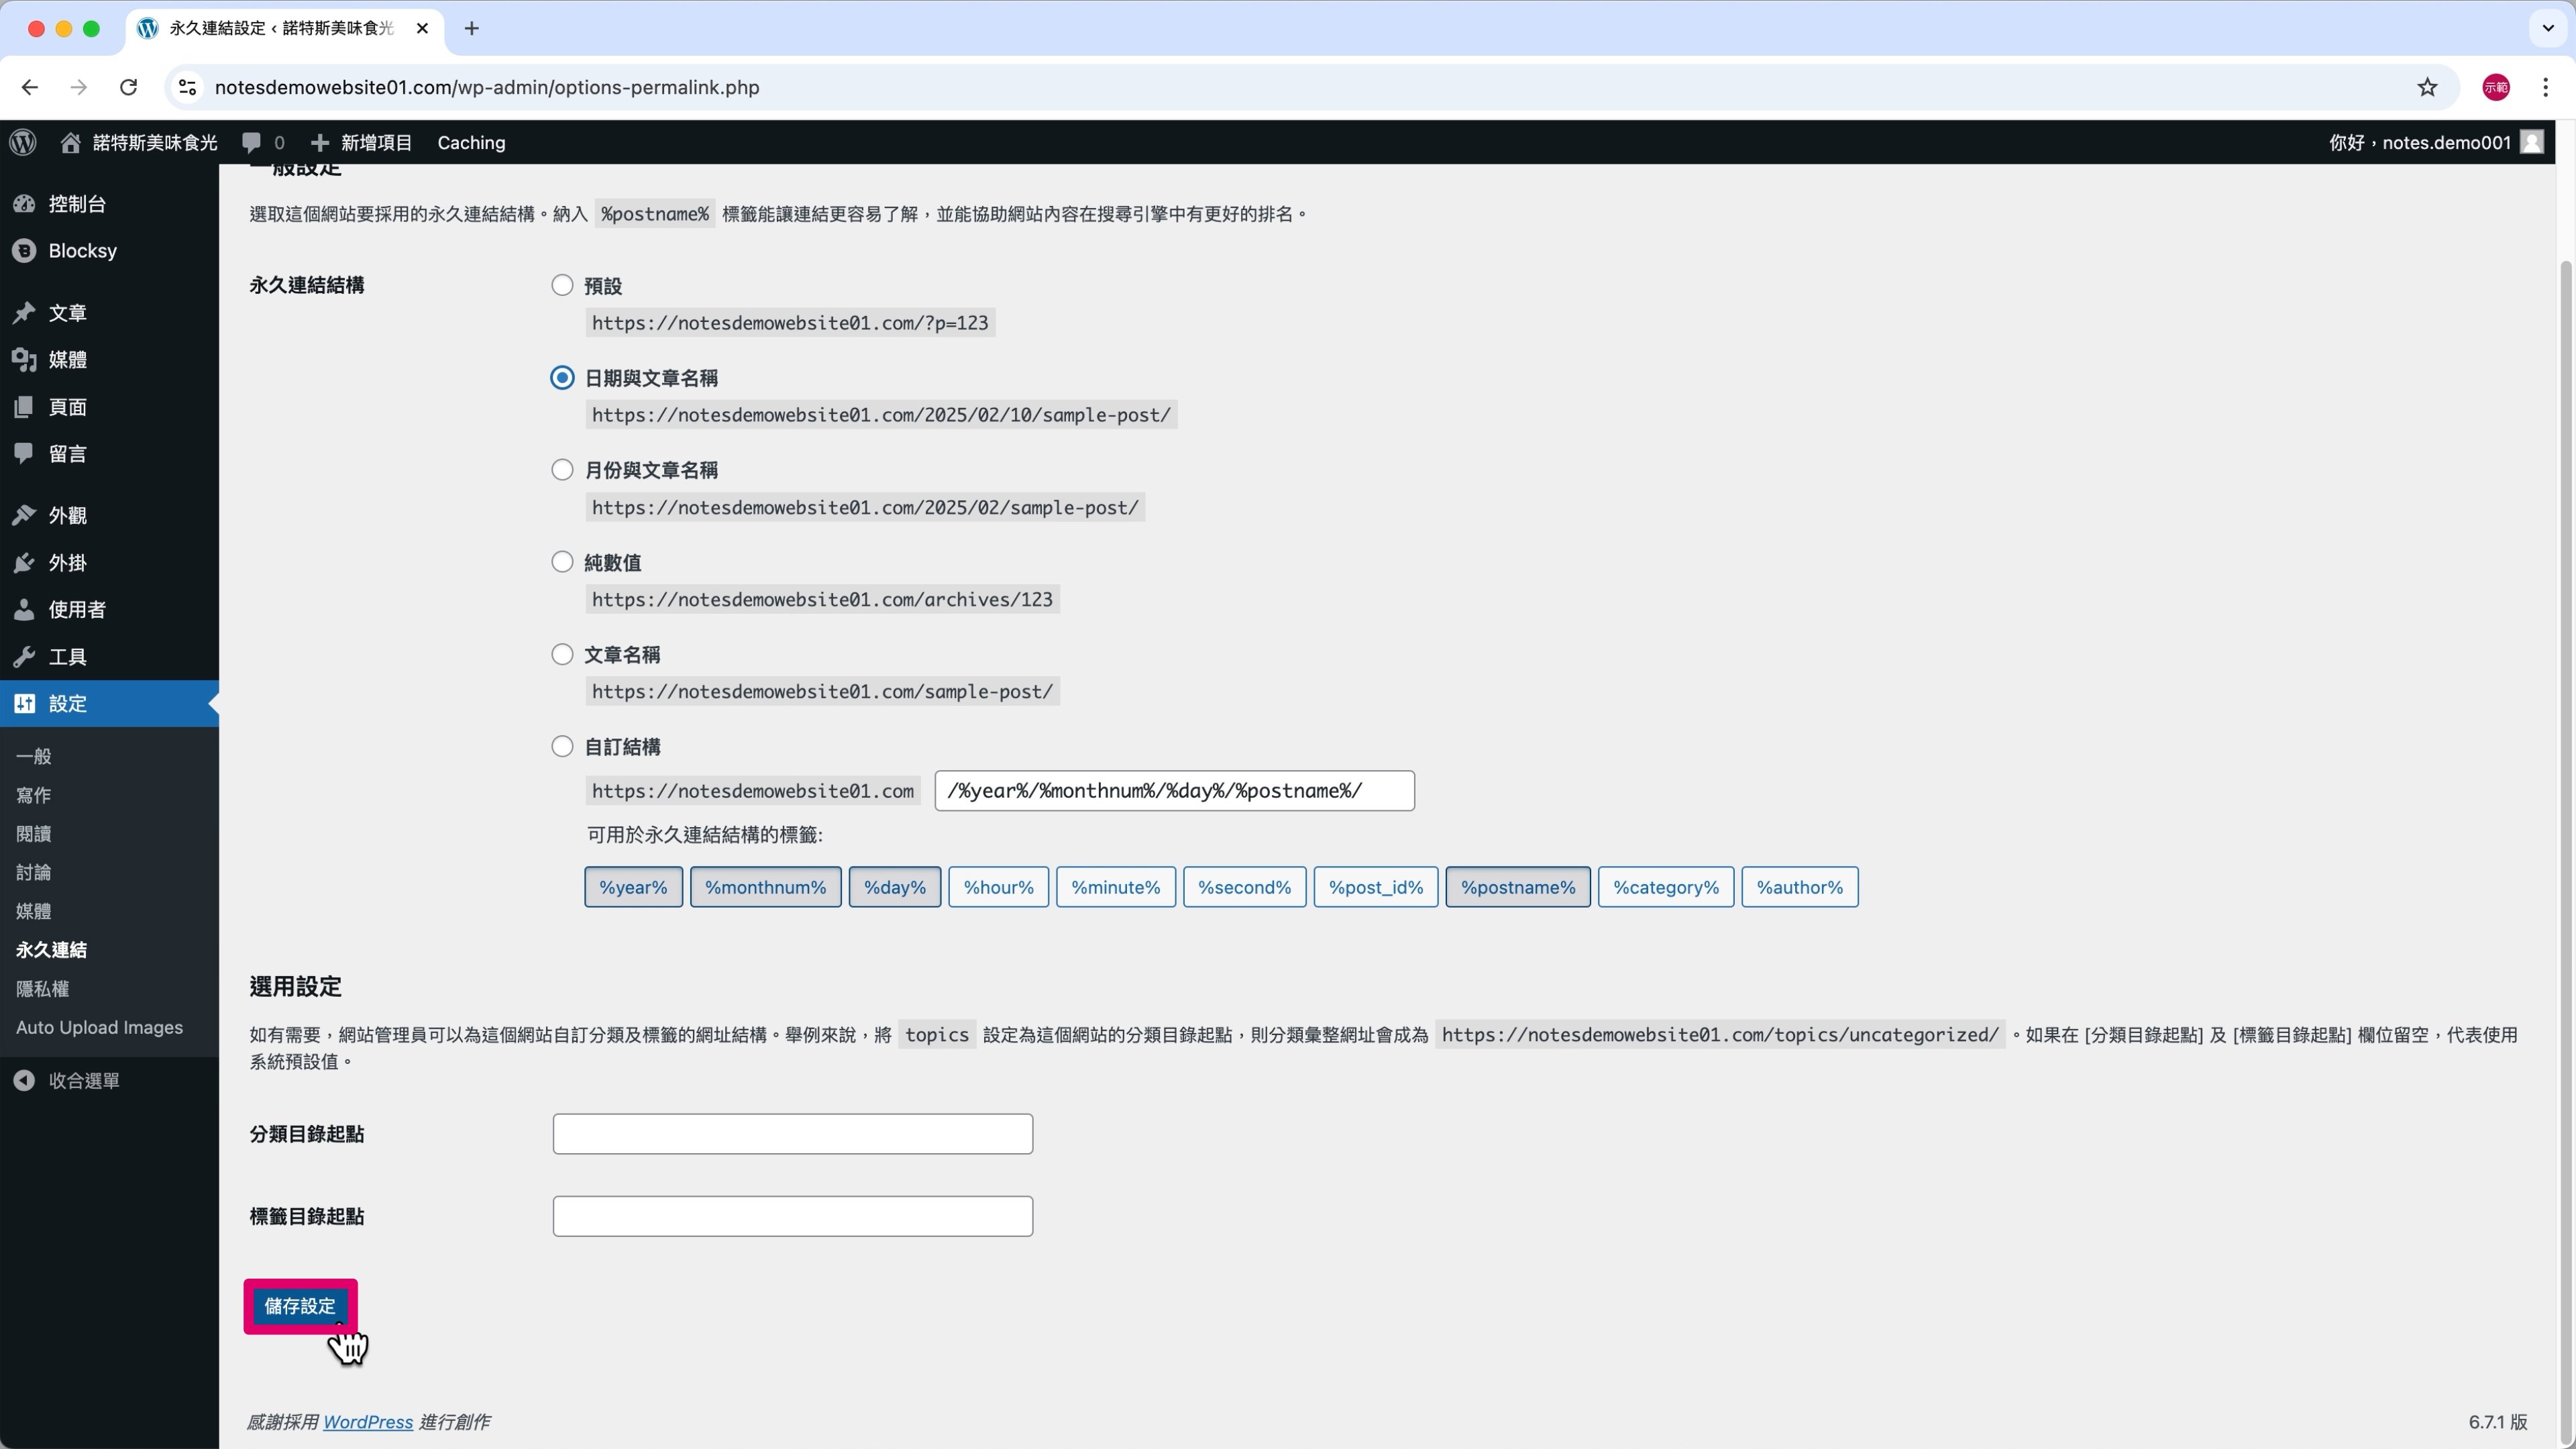Reload the page with the refresh icon
This screenshot has height=1449, width=2576.
point(128,87)
